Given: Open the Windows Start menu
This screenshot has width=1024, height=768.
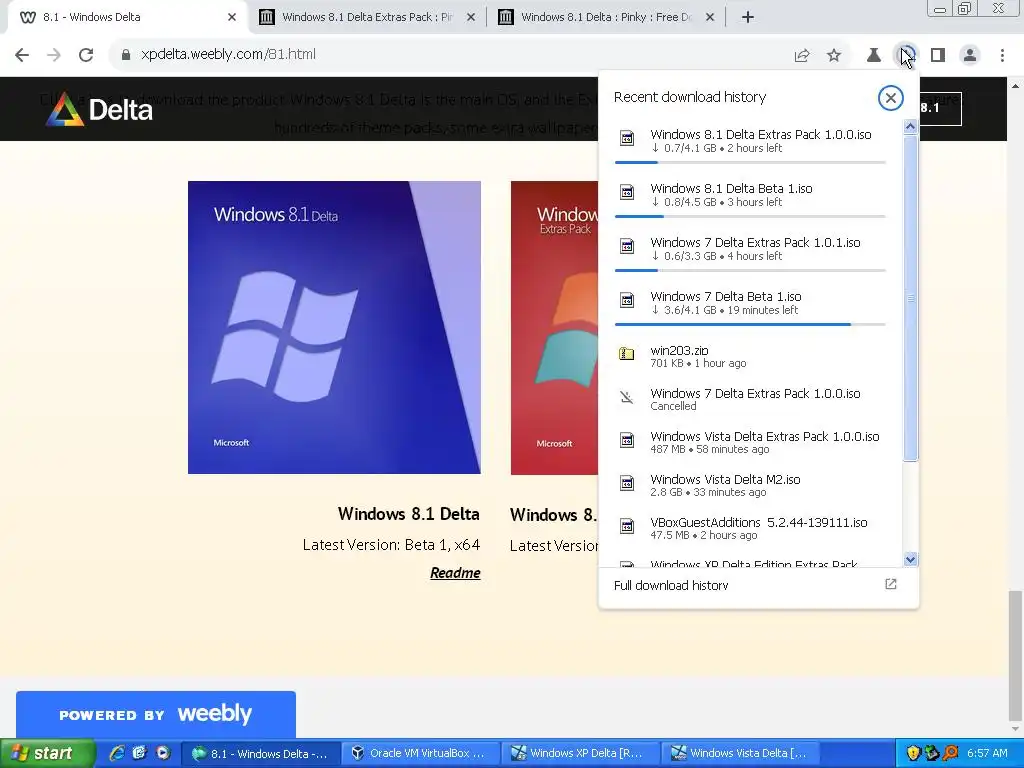Looking at the screenshot, I should (48, 753).
